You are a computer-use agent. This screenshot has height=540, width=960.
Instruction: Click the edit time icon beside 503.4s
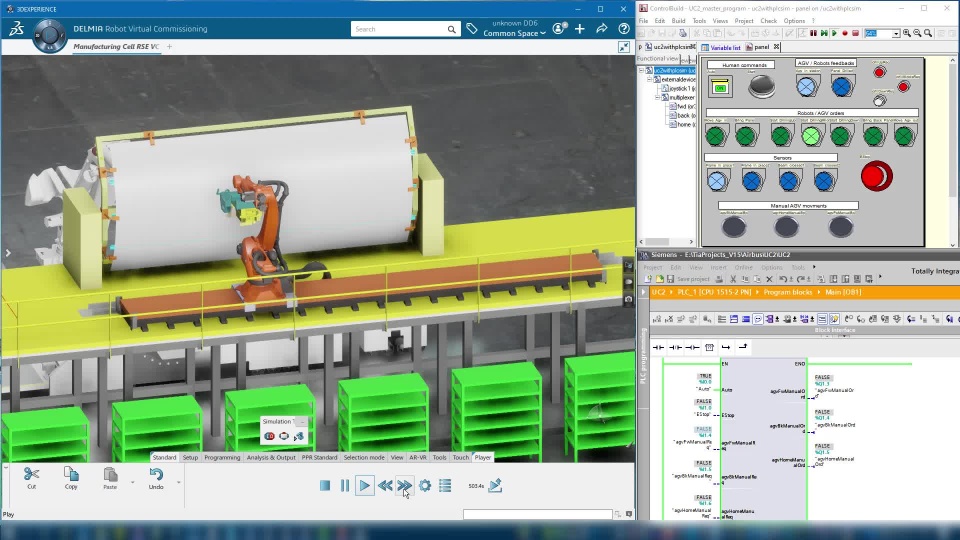pyautogui.click(x=495, y=486)
